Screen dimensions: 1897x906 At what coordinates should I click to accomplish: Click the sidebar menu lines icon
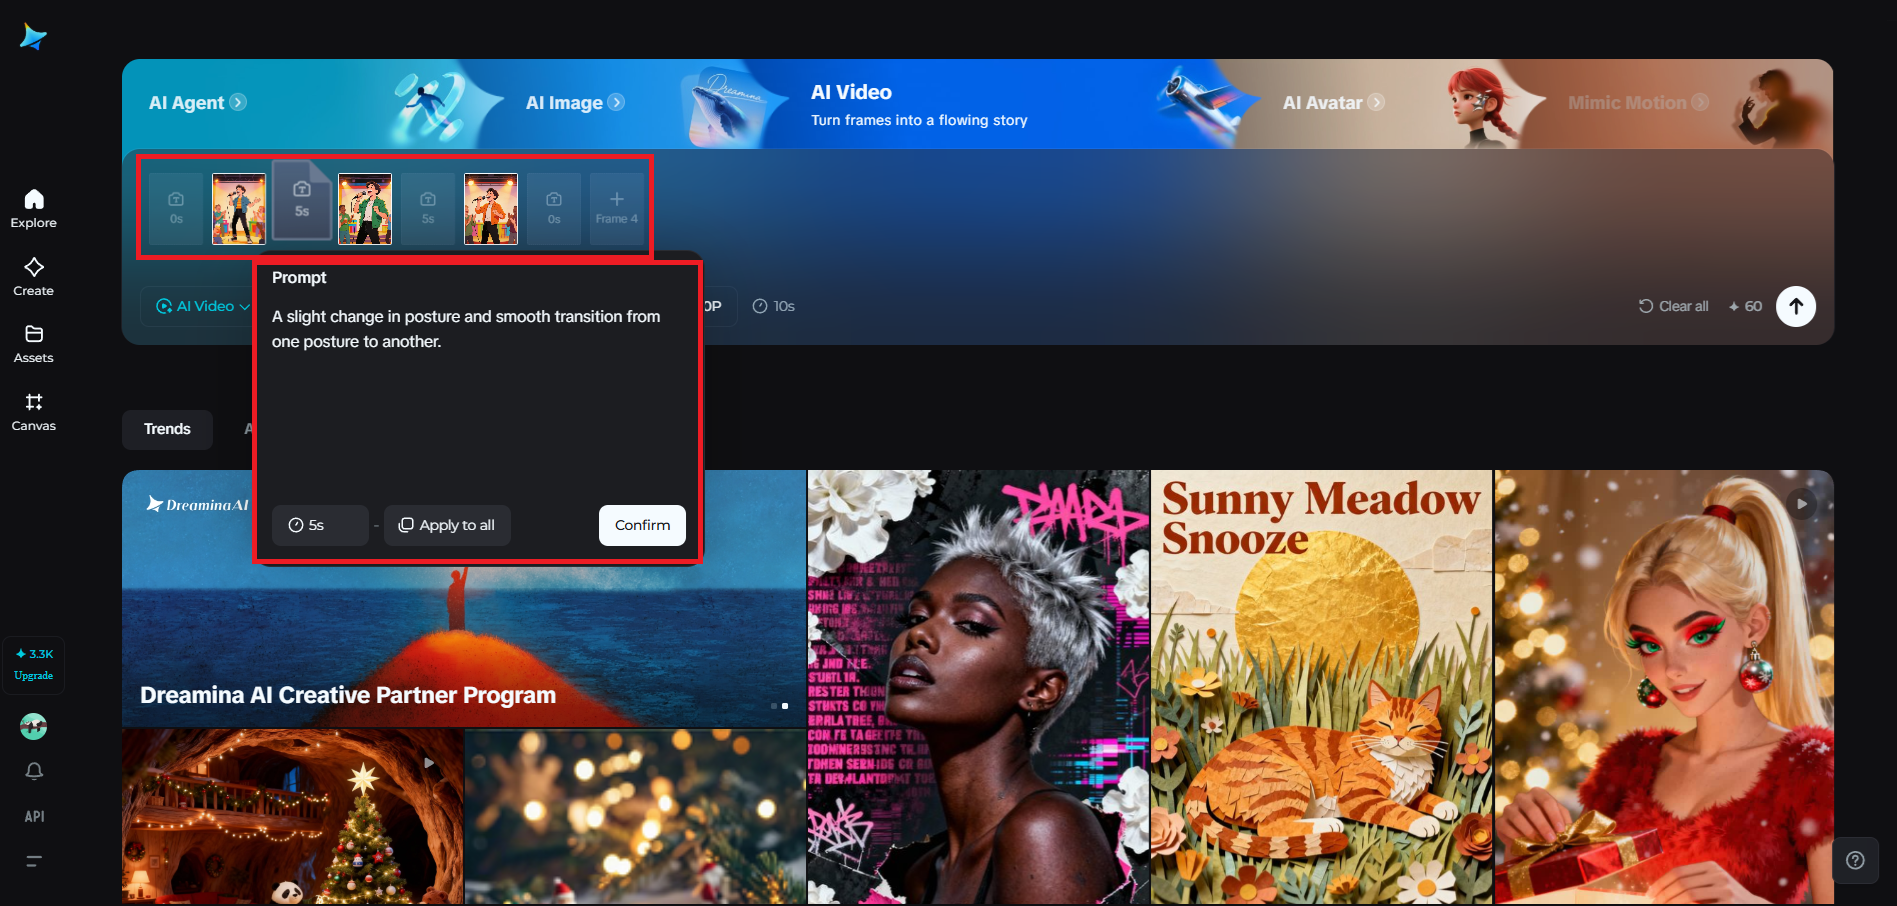tap(34, 861)
